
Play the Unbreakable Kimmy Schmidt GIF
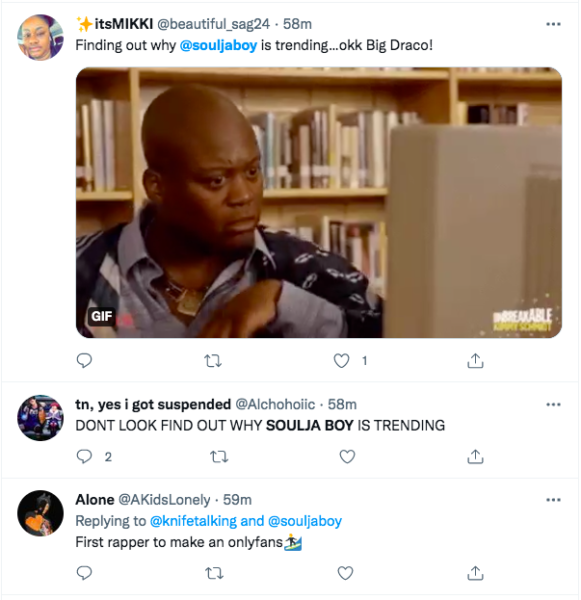point(319,202)
